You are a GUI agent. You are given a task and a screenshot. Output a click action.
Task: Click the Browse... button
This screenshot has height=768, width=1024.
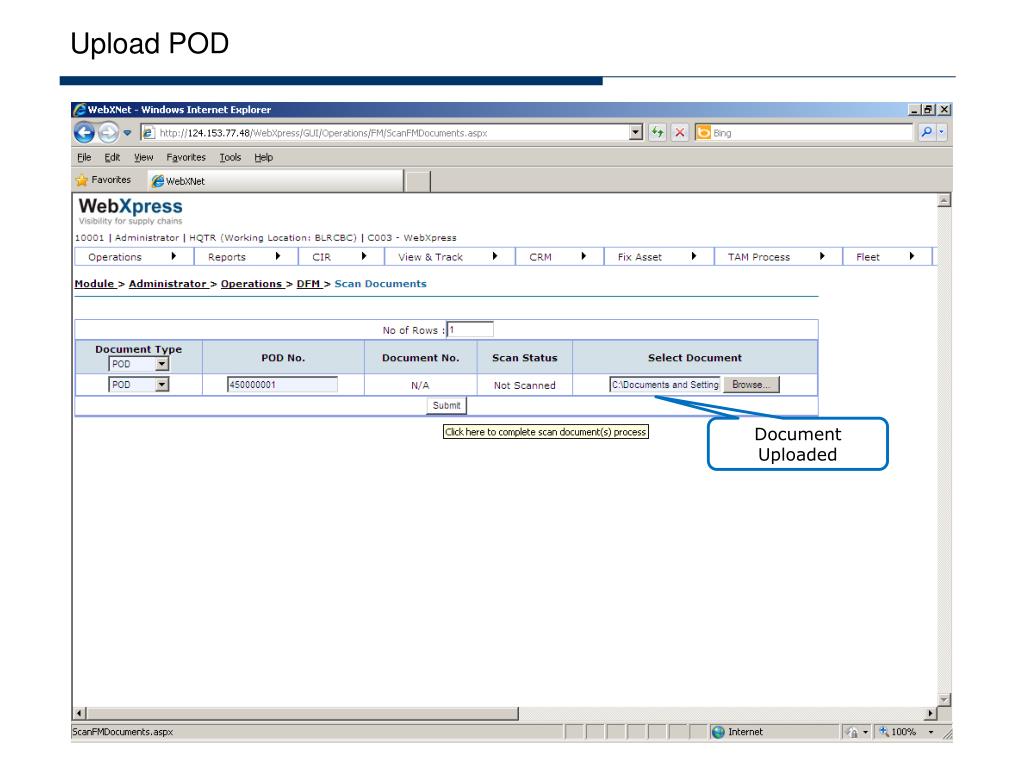pyautogui.click(x=751, y=385)
